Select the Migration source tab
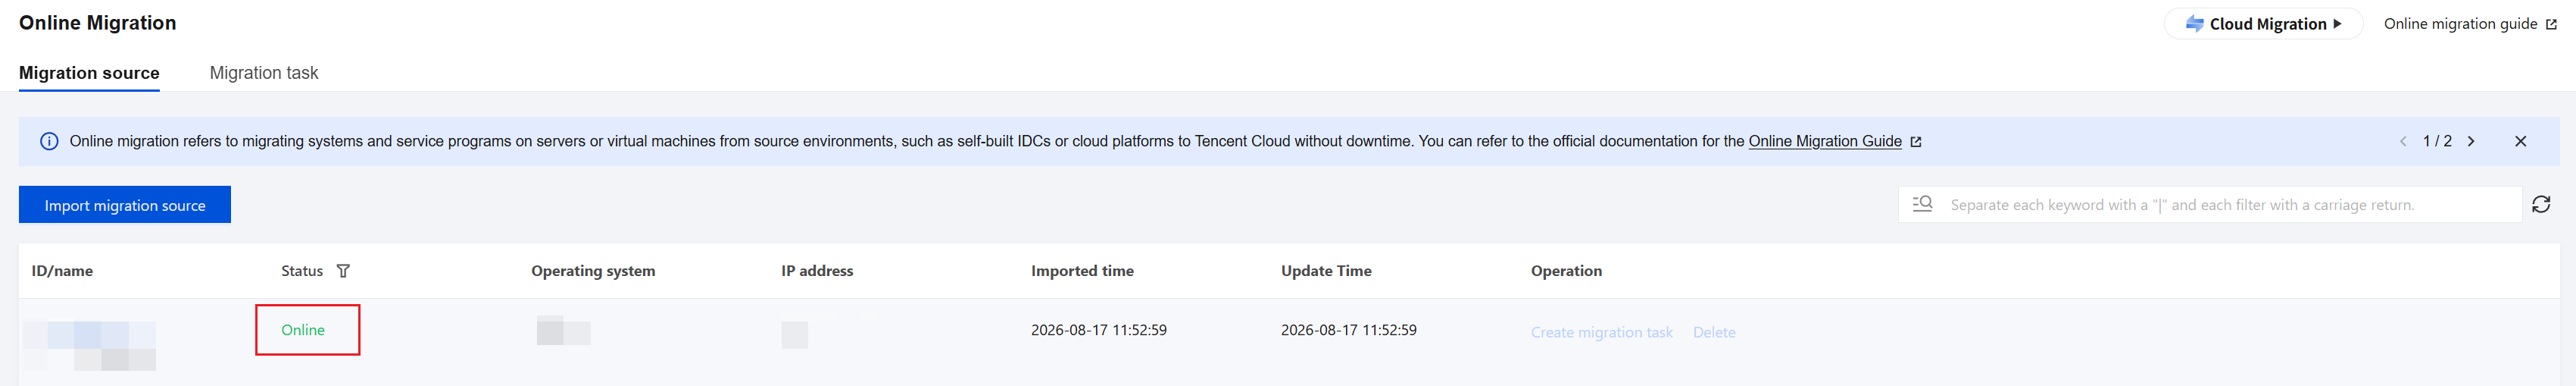 89,73
